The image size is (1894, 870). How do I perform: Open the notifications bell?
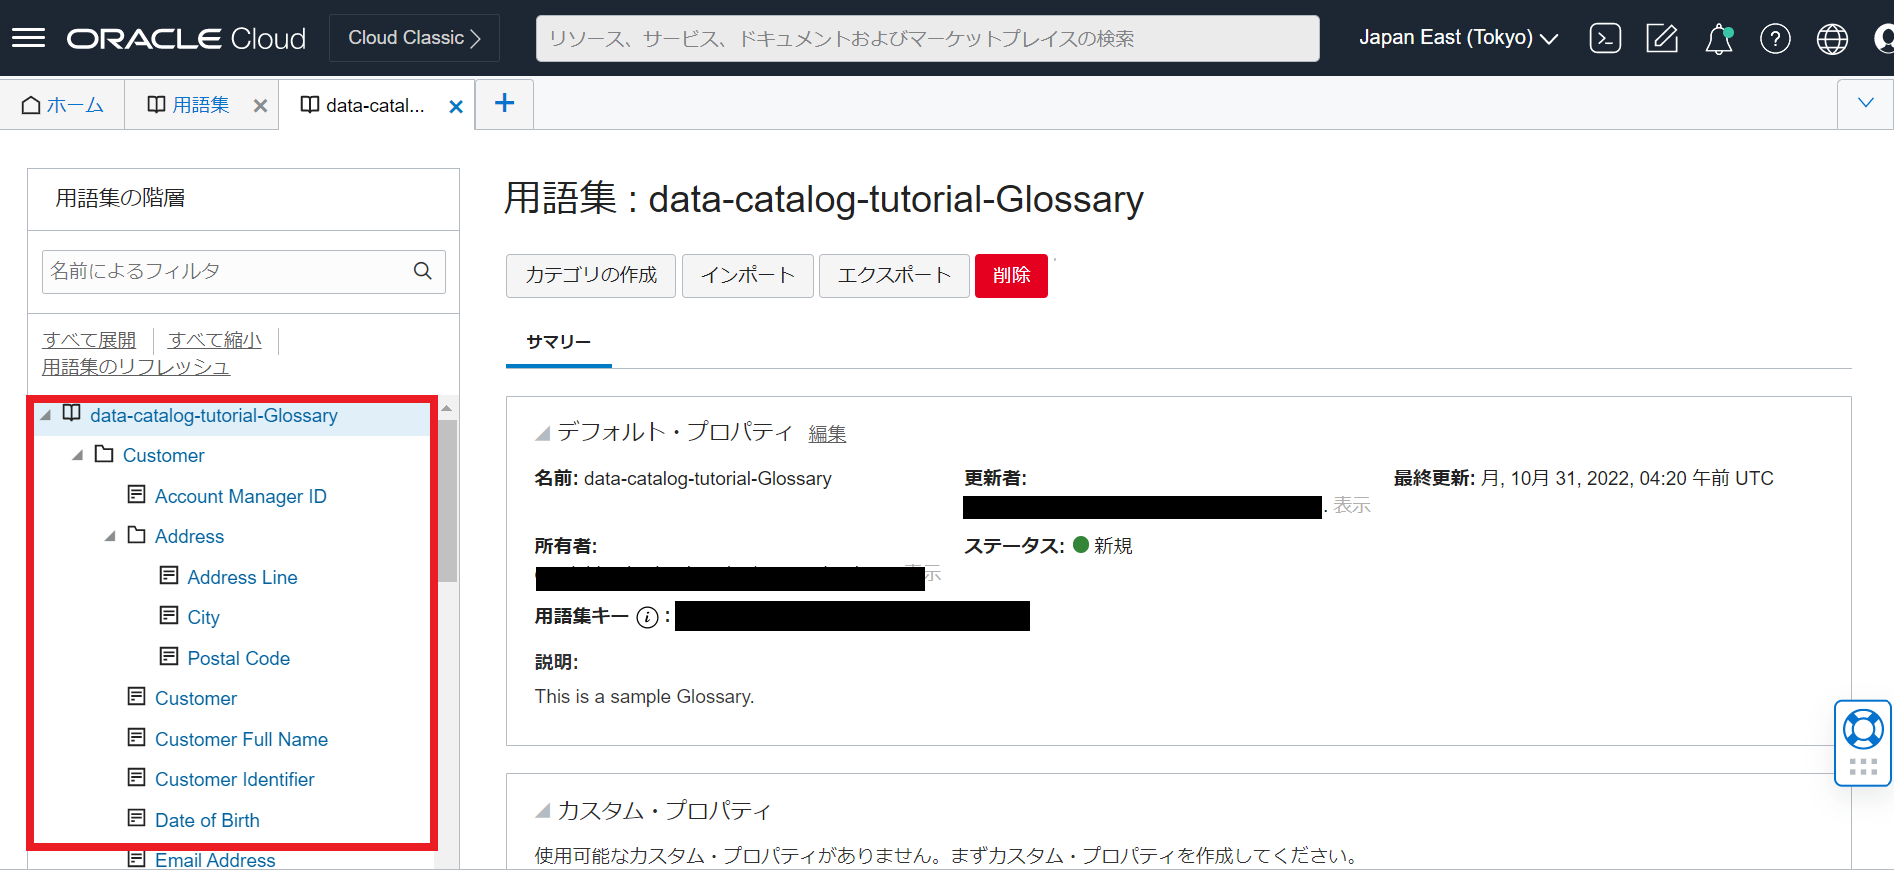pos(1718,39)
